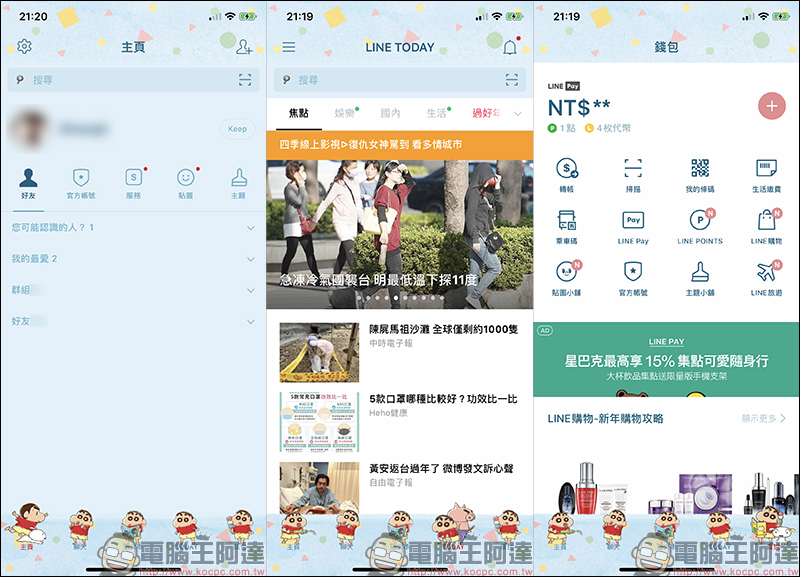The width and height of the screenshot is (800, 577).
Task: Tap the notification bell in LINE TODAY
Action: tap(510, 47)
